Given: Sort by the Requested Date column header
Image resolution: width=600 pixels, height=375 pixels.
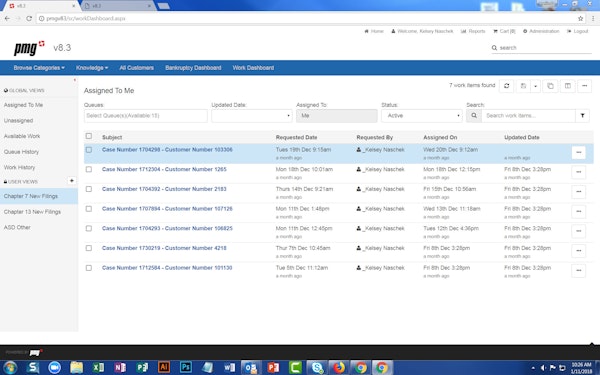Looking at the screenshot, I should (x=296, y=137).
